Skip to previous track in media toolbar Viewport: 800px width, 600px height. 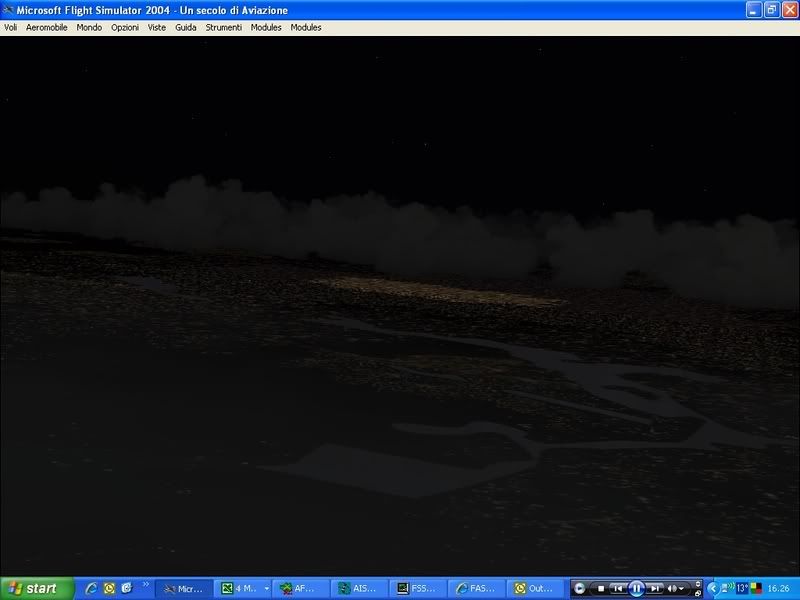[618, 588]
